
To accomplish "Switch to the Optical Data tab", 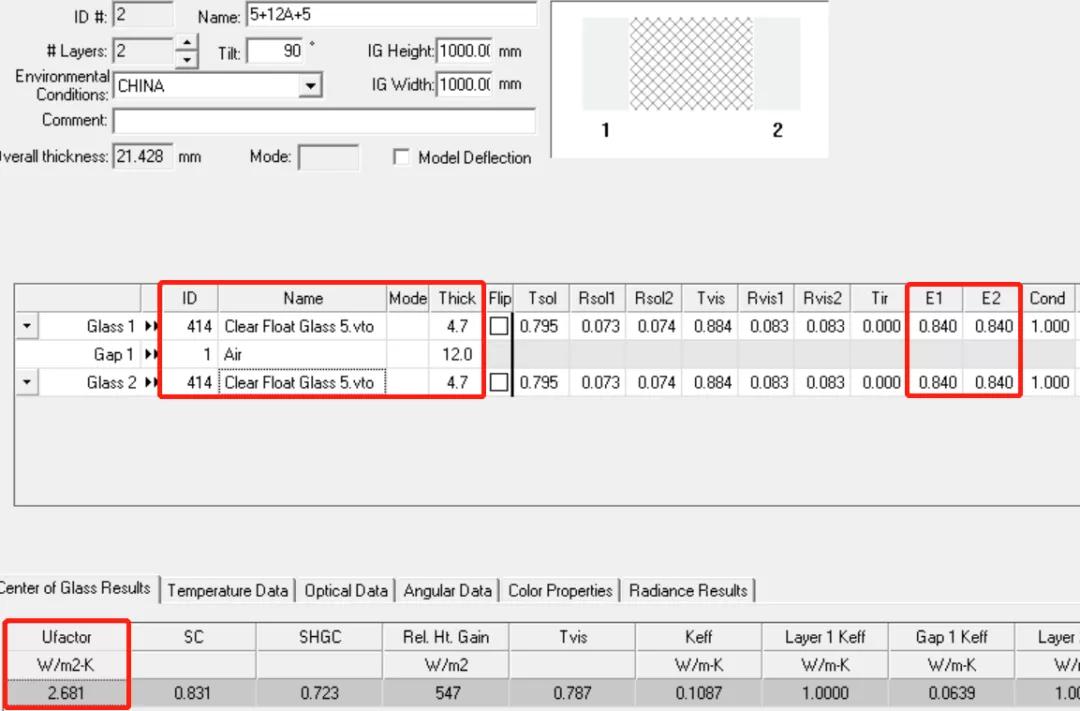I will 346,590.
